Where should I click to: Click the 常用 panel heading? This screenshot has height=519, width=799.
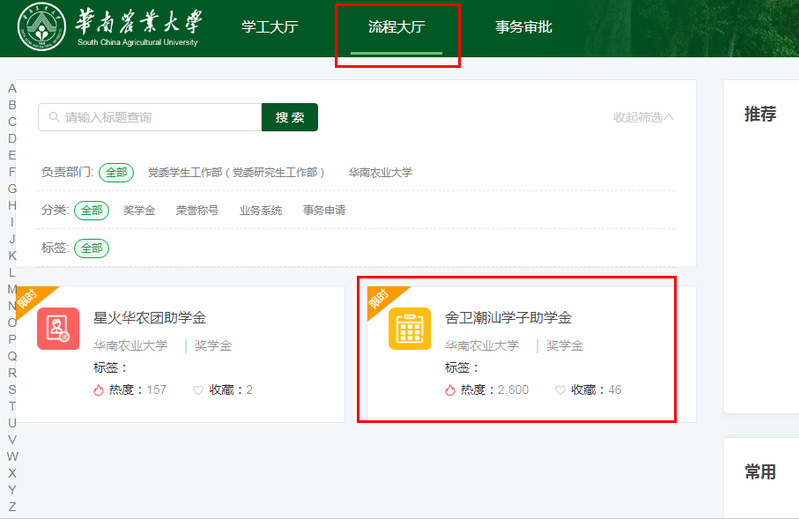[x=760, y=472]
